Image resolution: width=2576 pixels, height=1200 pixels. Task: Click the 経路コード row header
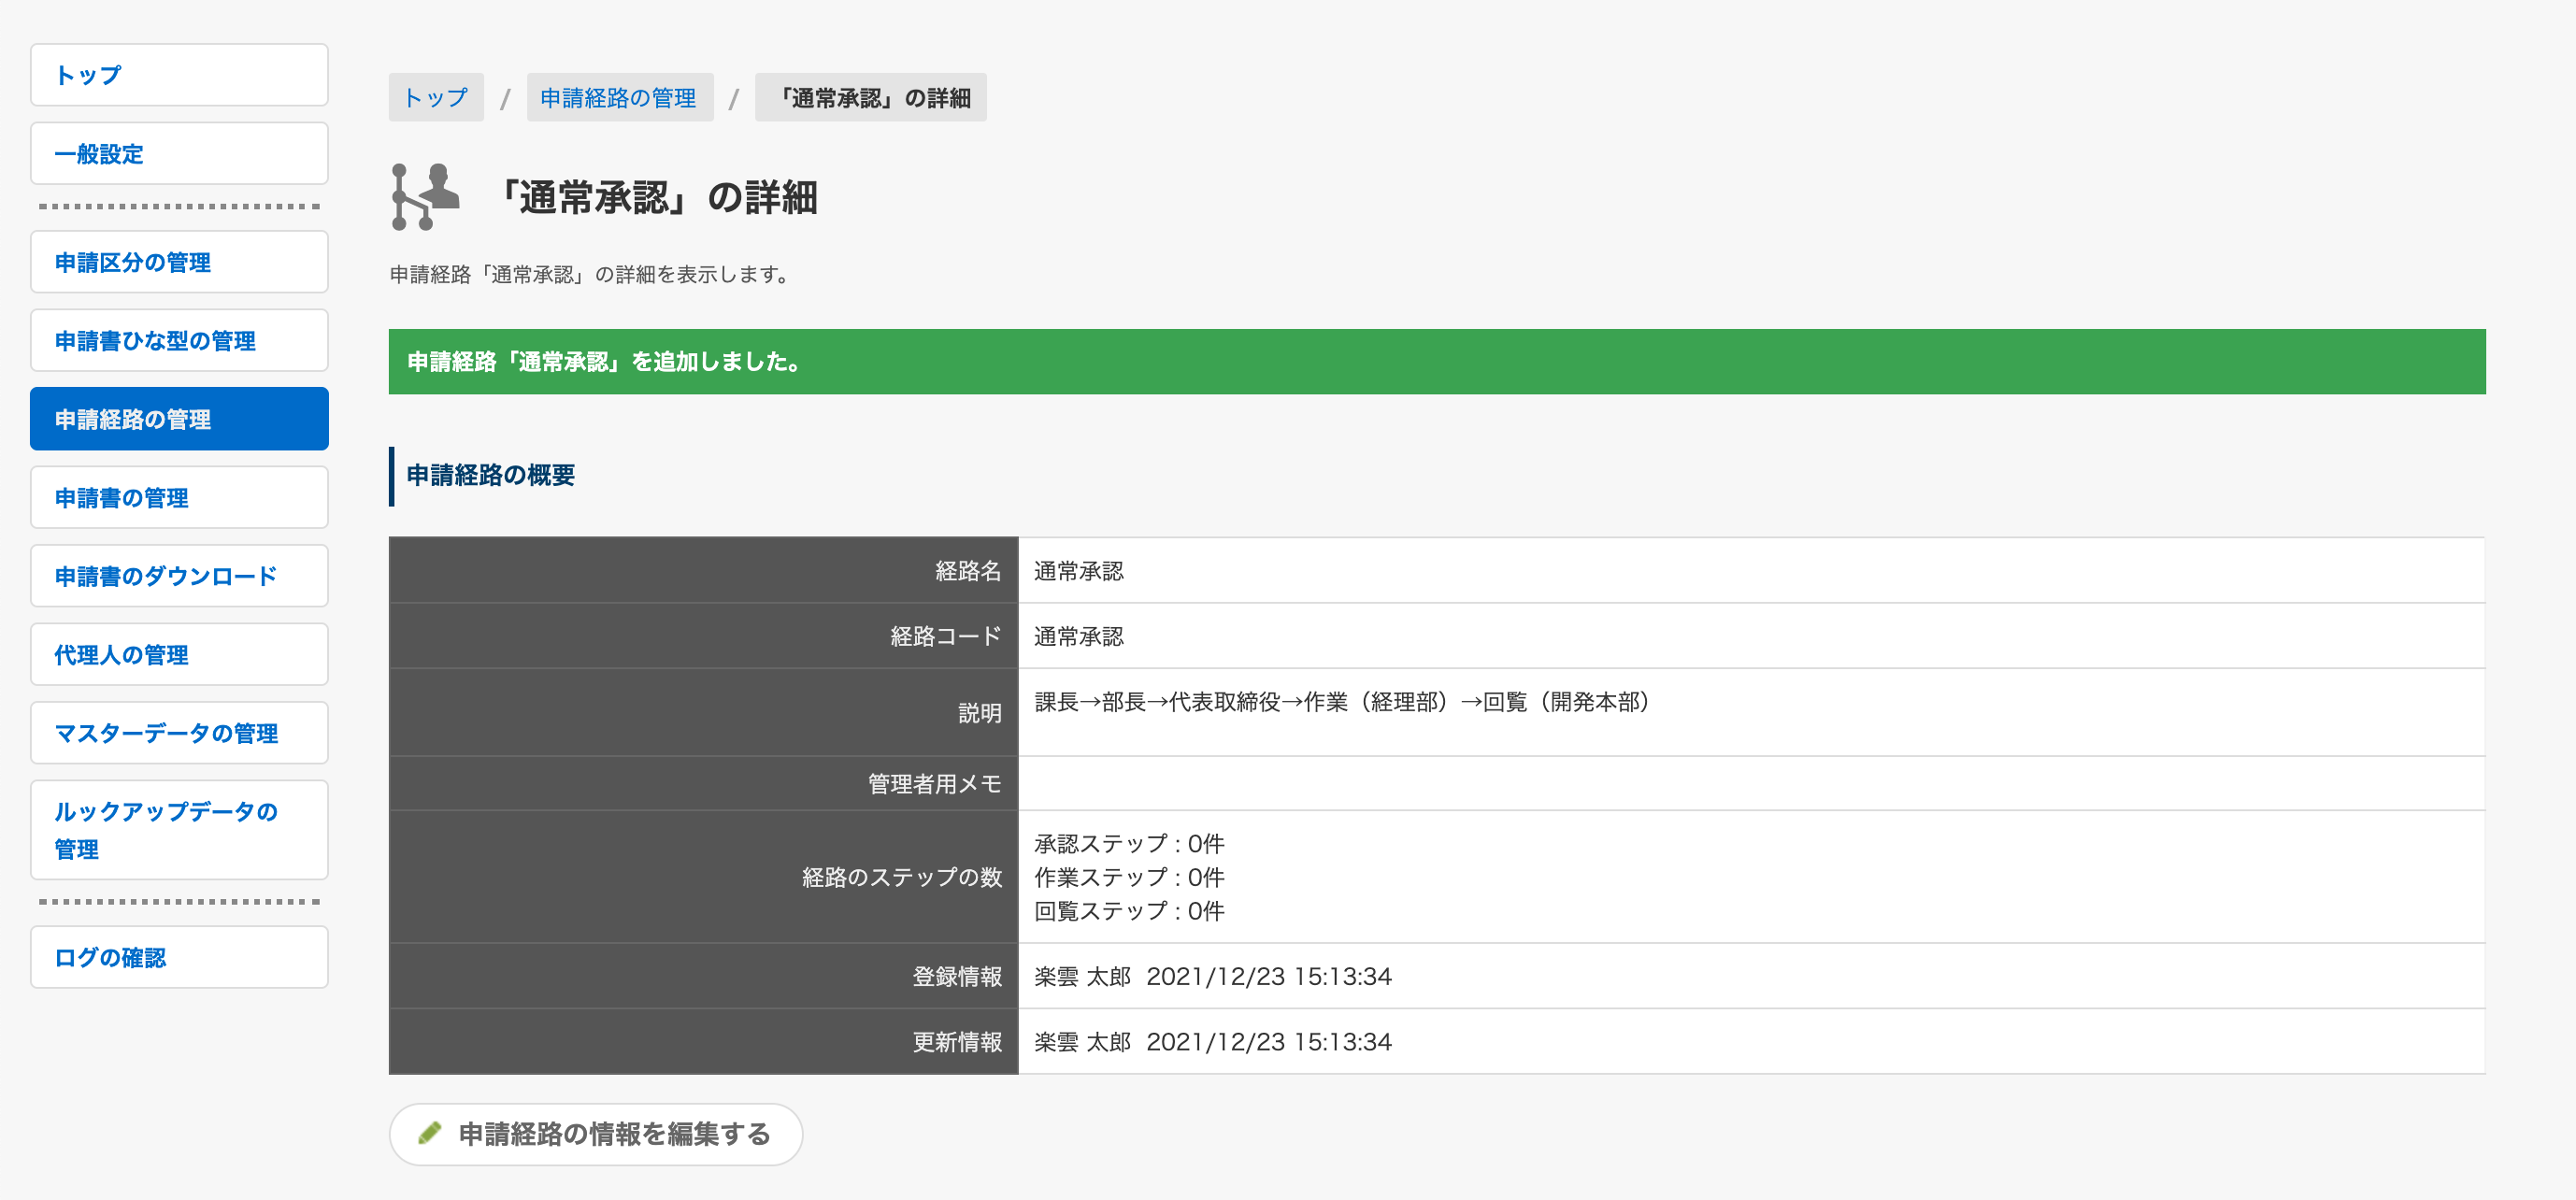704,637
